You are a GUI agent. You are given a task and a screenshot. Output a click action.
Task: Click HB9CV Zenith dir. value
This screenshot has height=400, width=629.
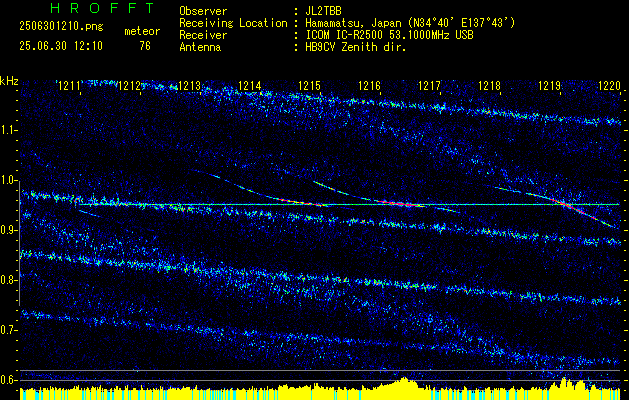coord(356,47)
